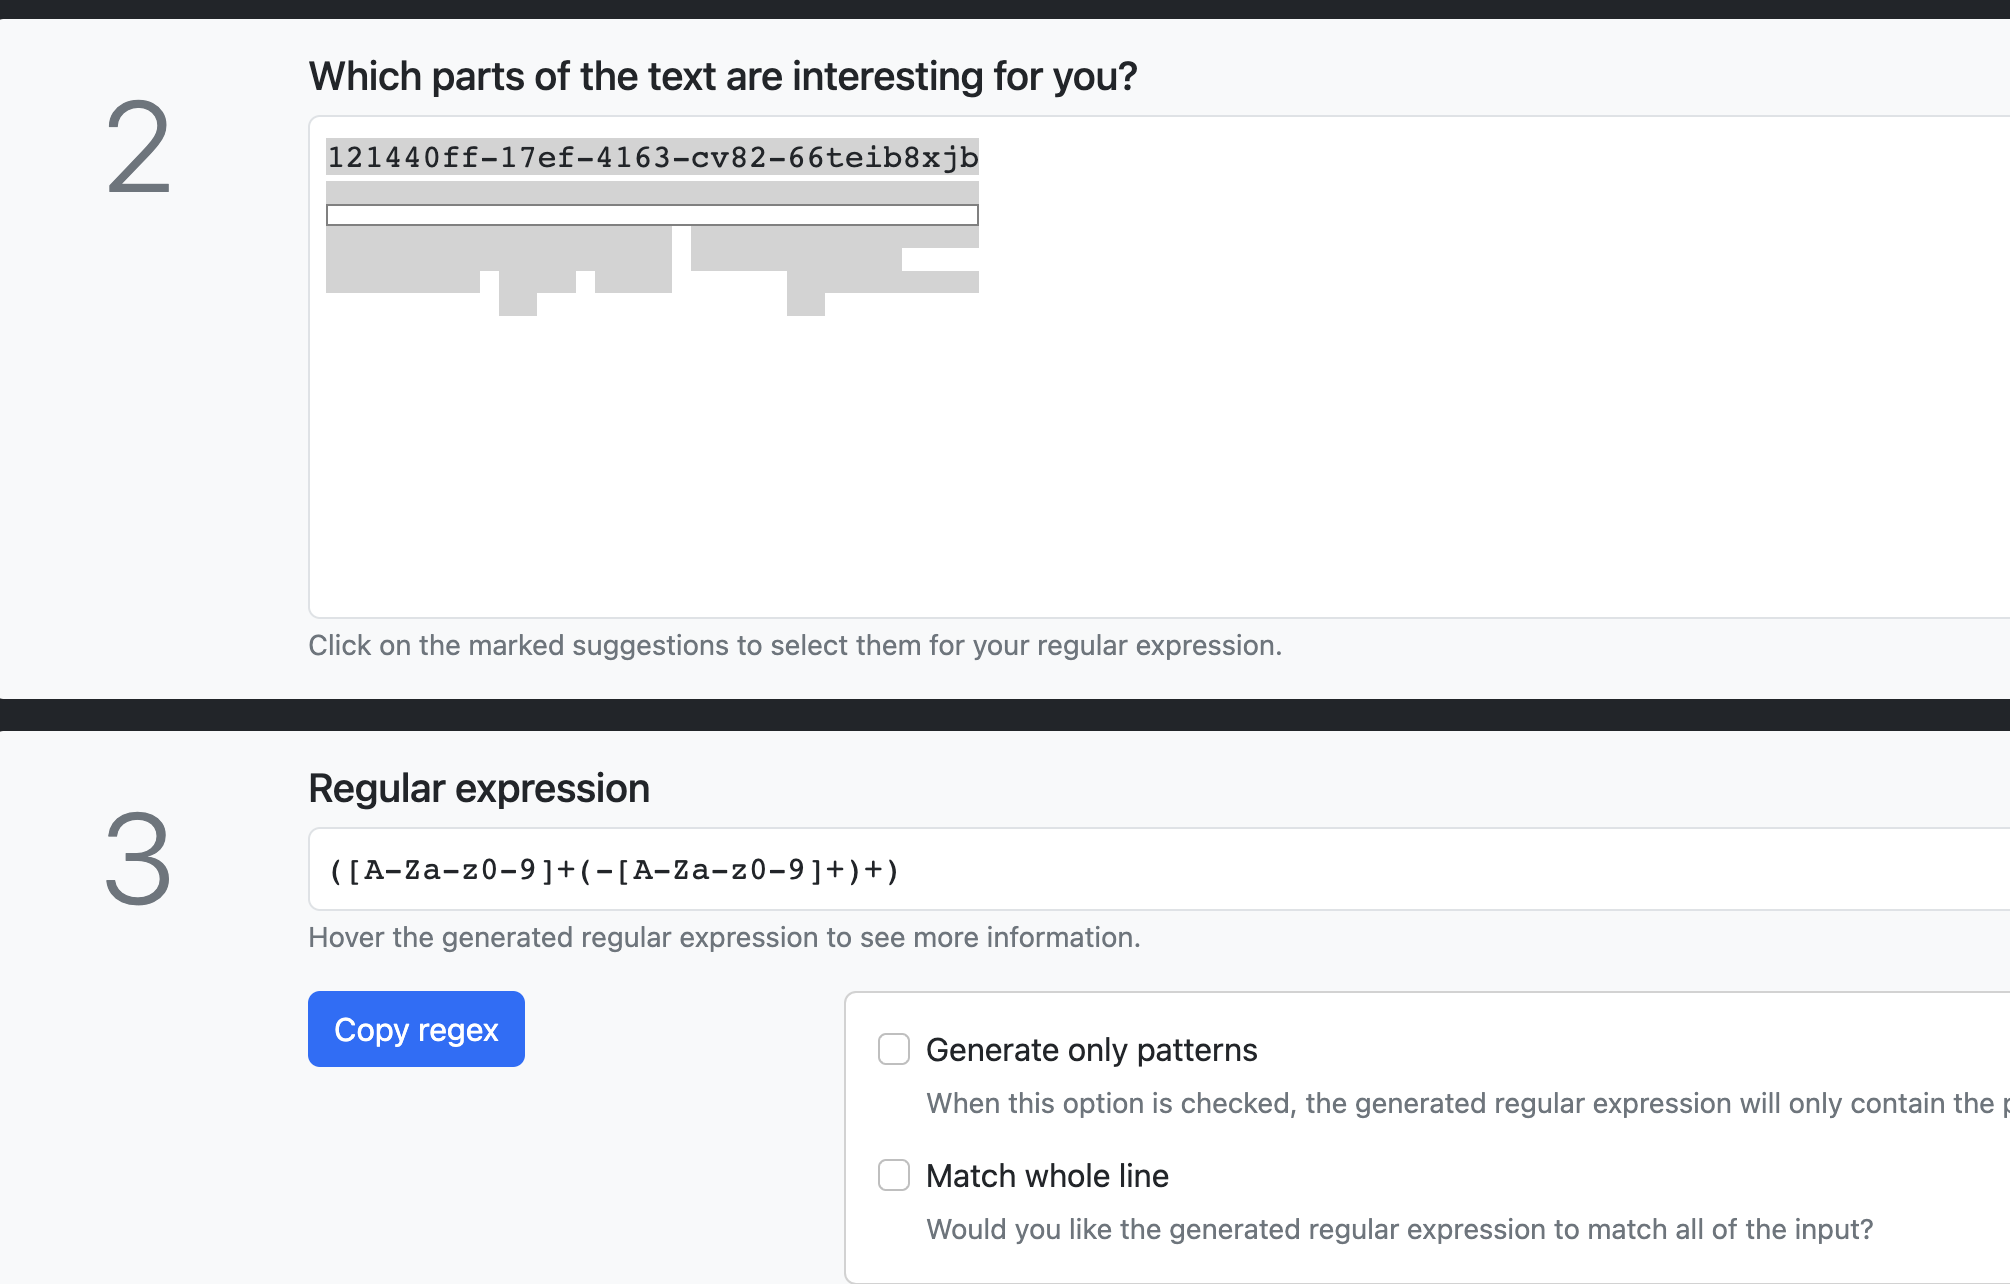Click the large step number 3

pos(138,861)
